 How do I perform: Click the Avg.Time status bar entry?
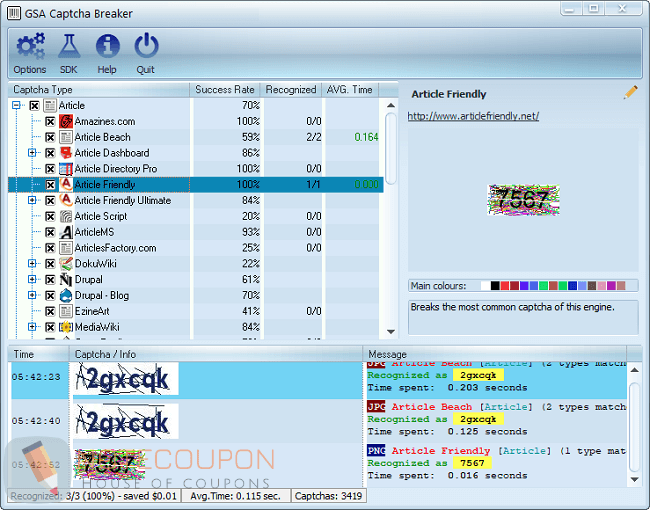tap(236, 496)
